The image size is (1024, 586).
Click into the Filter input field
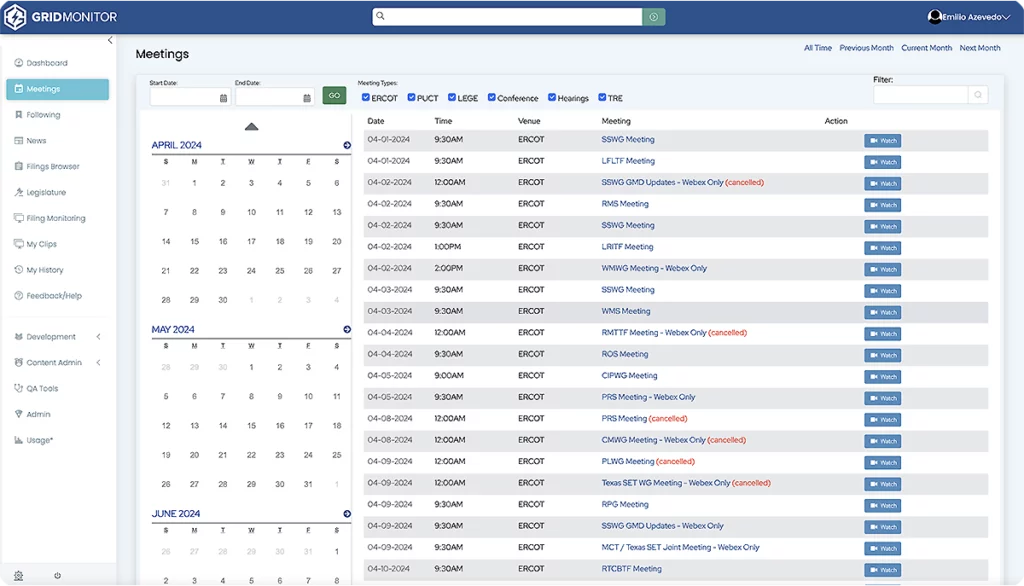pyautogui.click(x=920, y=95)
